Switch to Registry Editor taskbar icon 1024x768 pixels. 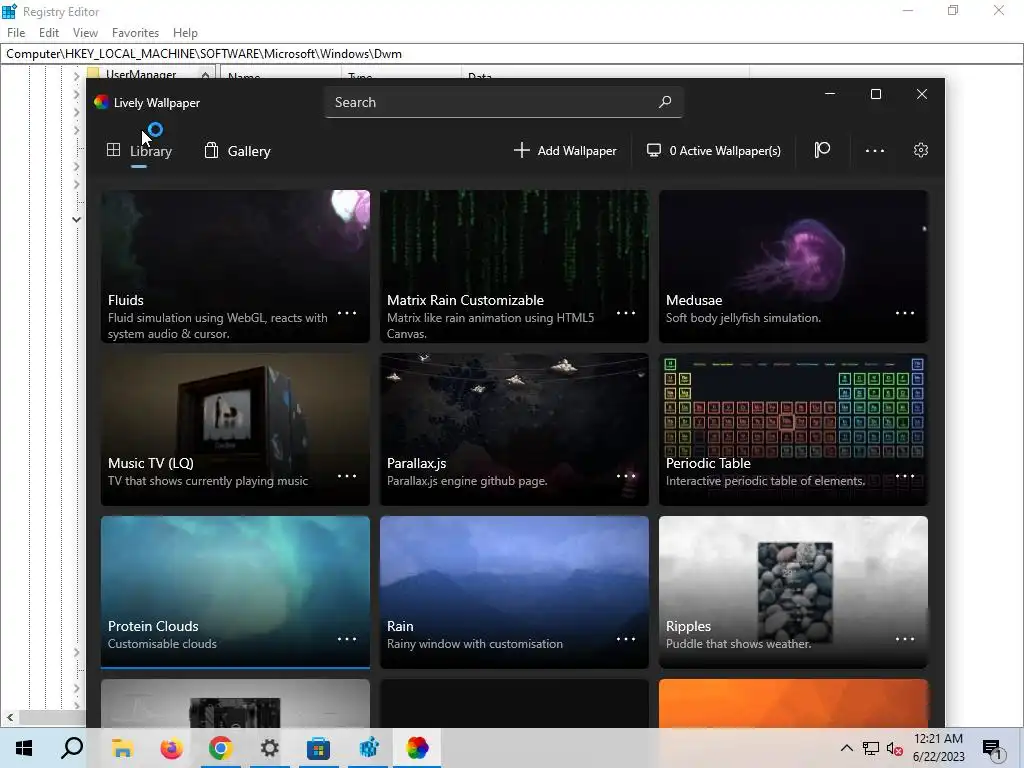(368, 748)
